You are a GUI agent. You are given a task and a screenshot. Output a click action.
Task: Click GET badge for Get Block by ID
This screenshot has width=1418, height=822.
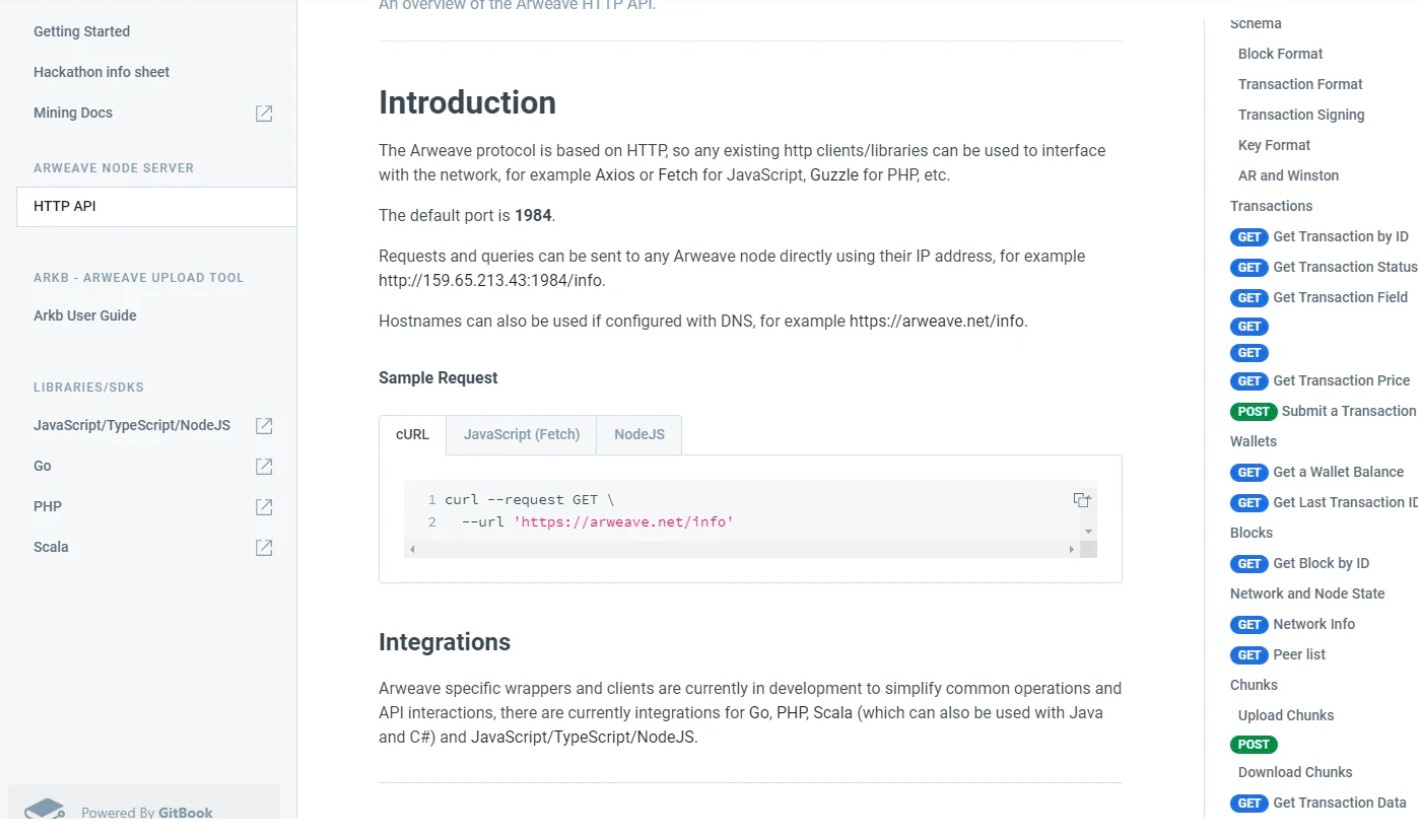pyautogui.click(x=1249, y=564)
